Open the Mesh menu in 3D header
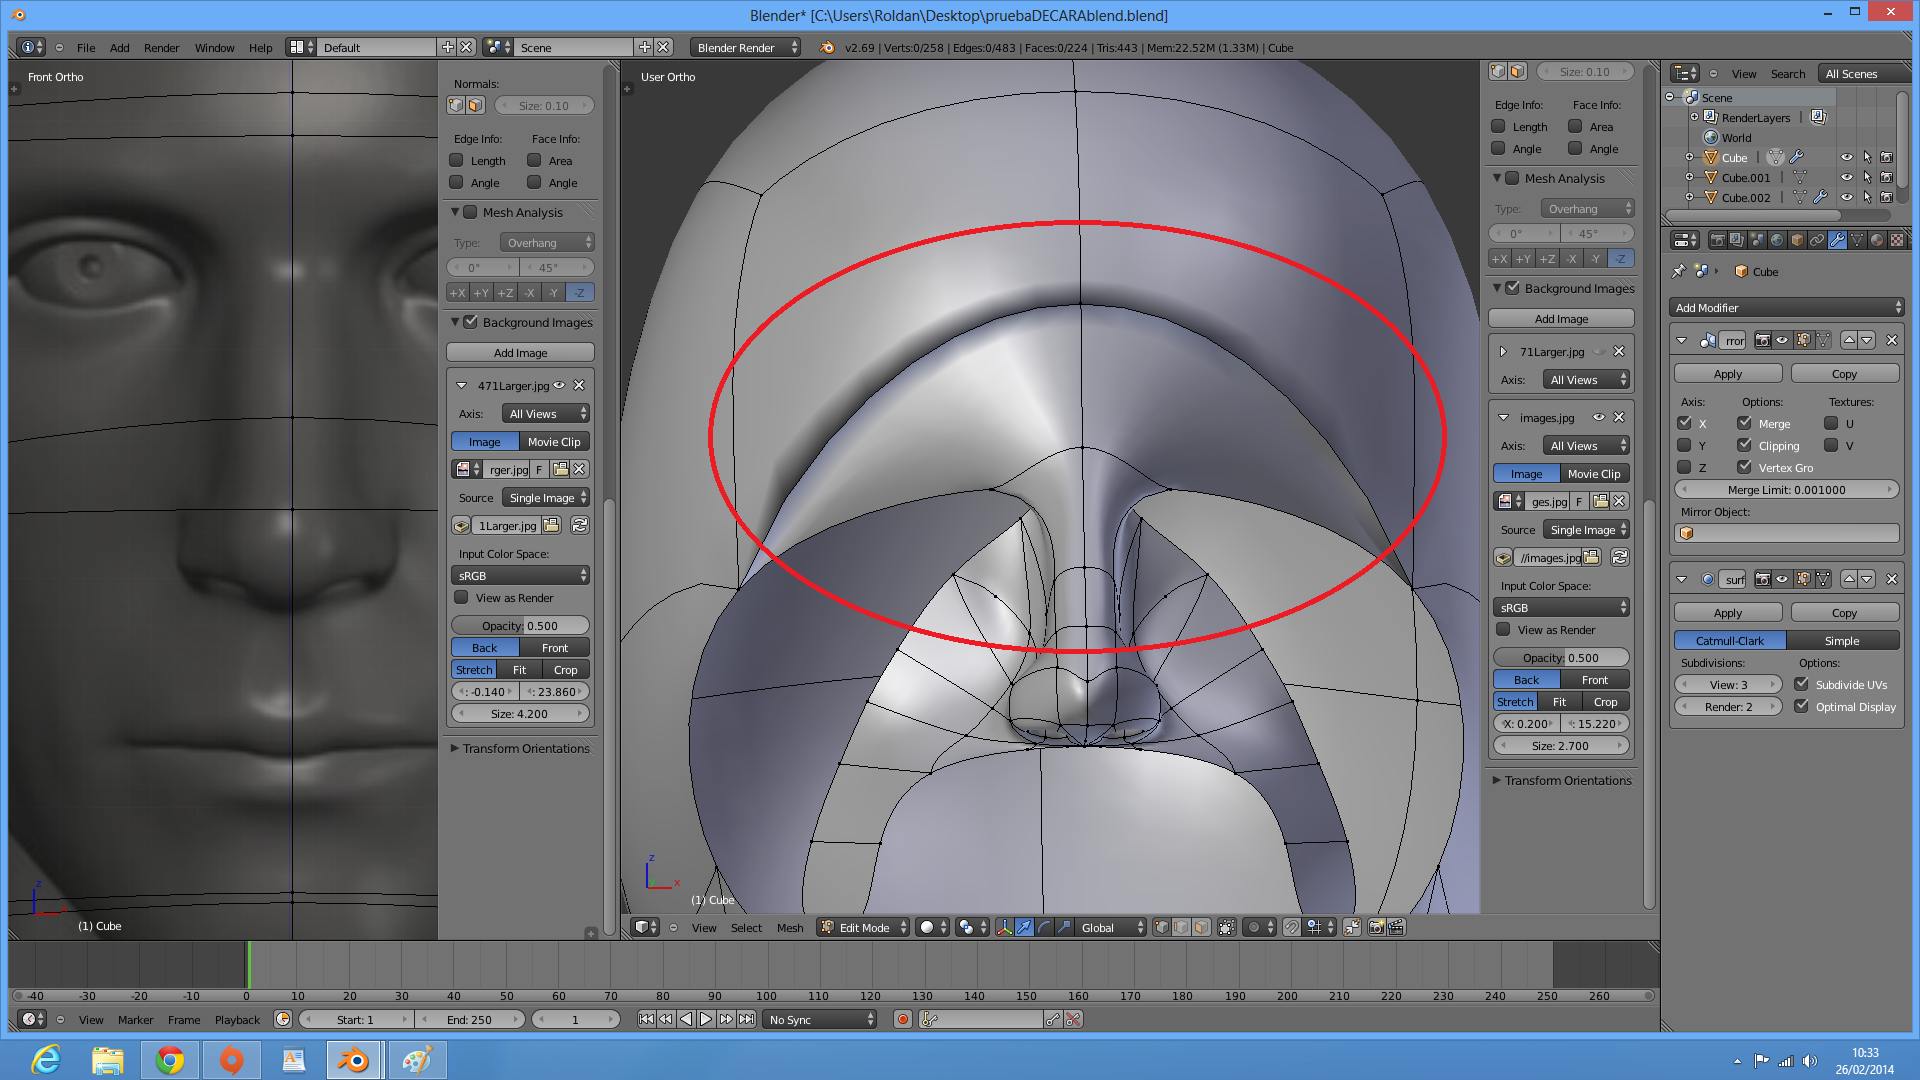The height and width of the screenshot is (1080, 1920). tap(789, 927)
